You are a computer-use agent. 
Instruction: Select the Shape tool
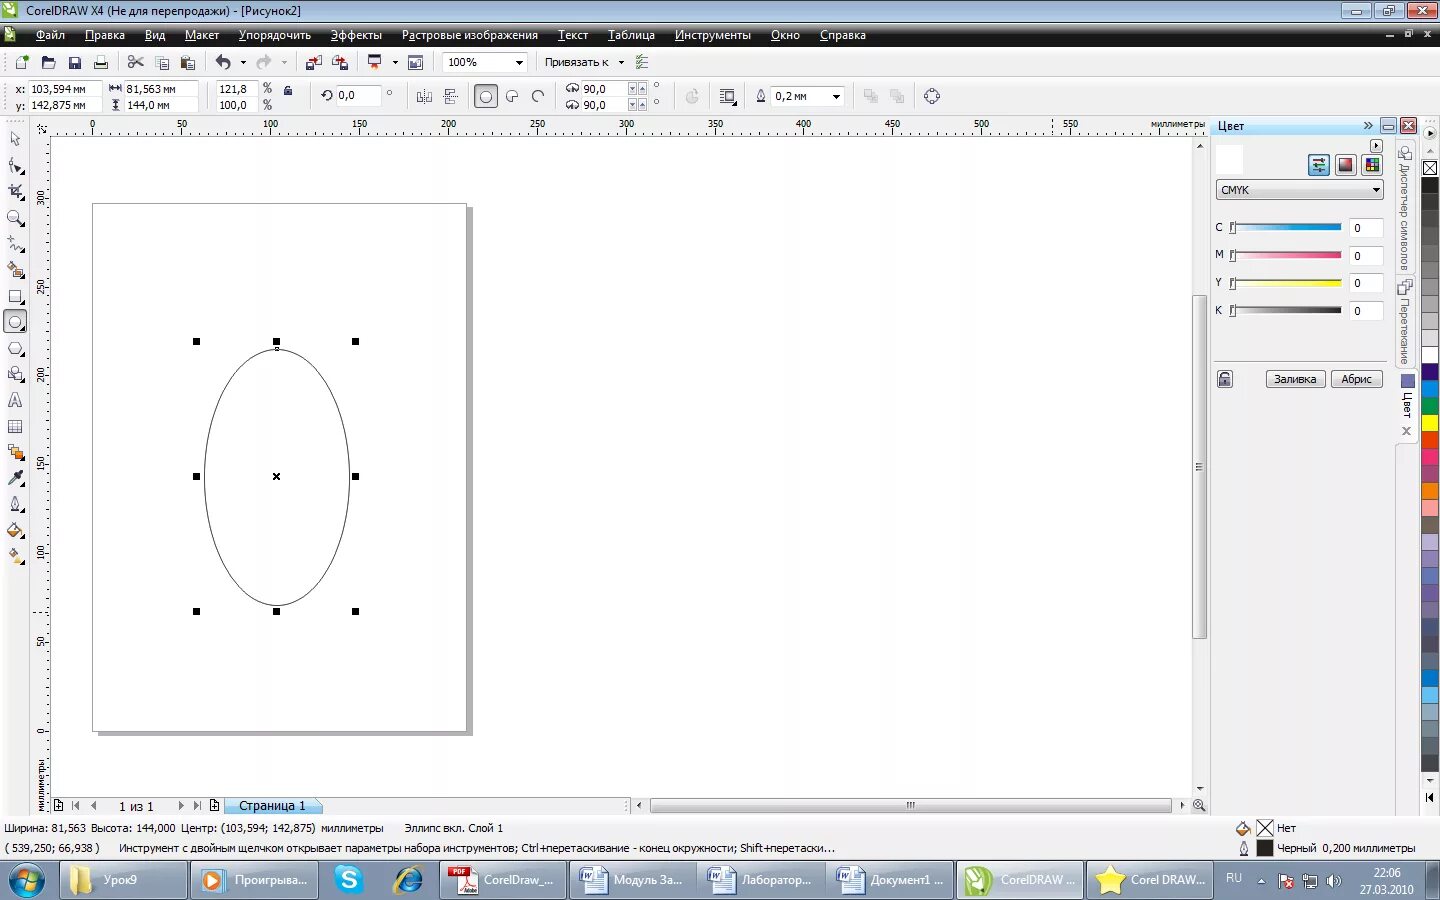(15, 165)
